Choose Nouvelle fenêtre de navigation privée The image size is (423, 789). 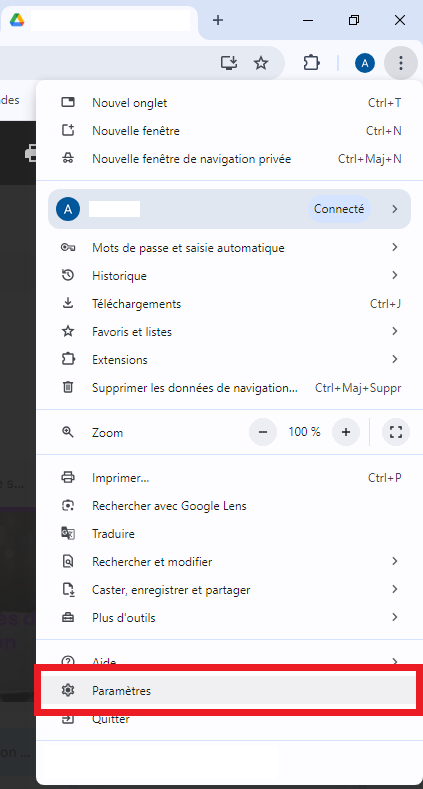tap(229, 159)
